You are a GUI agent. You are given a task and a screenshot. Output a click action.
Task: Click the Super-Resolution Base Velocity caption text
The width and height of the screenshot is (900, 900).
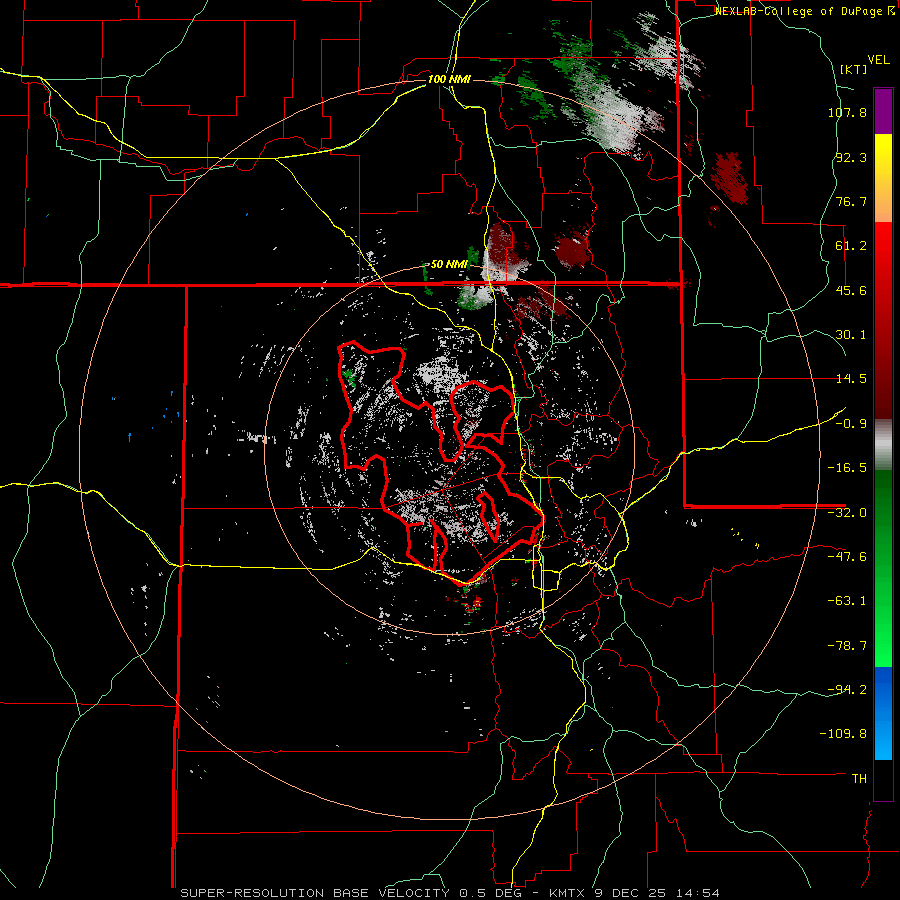449,893
